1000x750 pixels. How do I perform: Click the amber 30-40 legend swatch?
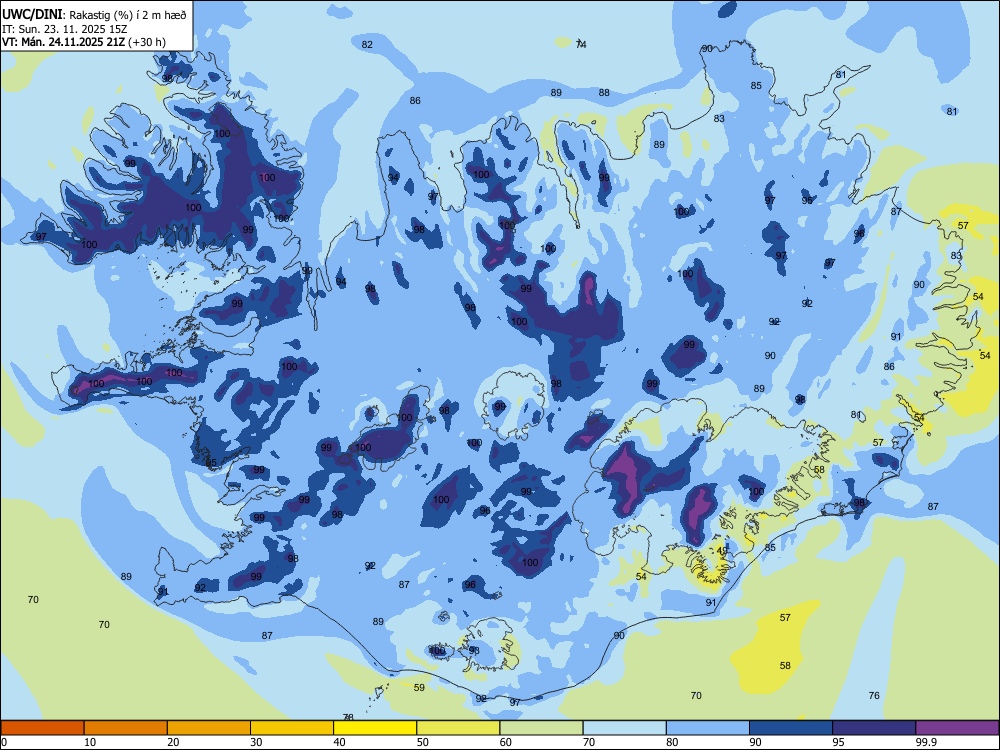point(292,728)
